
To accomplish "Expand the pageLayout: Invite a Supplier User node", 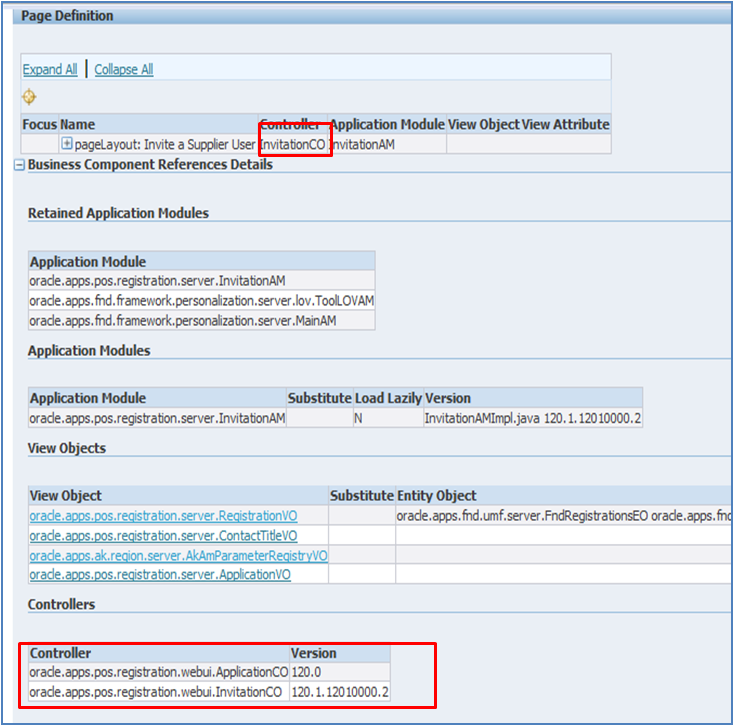I will click(x=67, y=143).
